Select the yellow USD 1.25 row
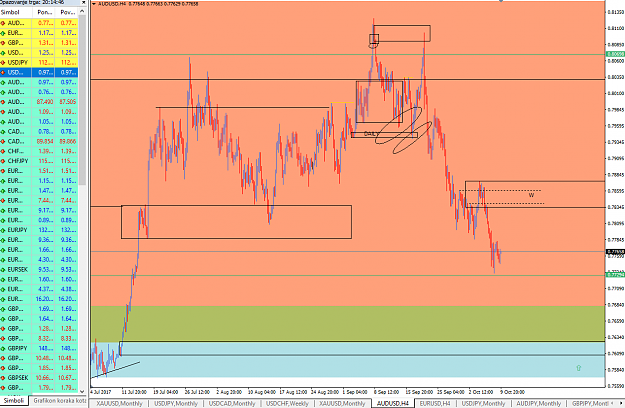The image size is (625, 408). point(39,53)
